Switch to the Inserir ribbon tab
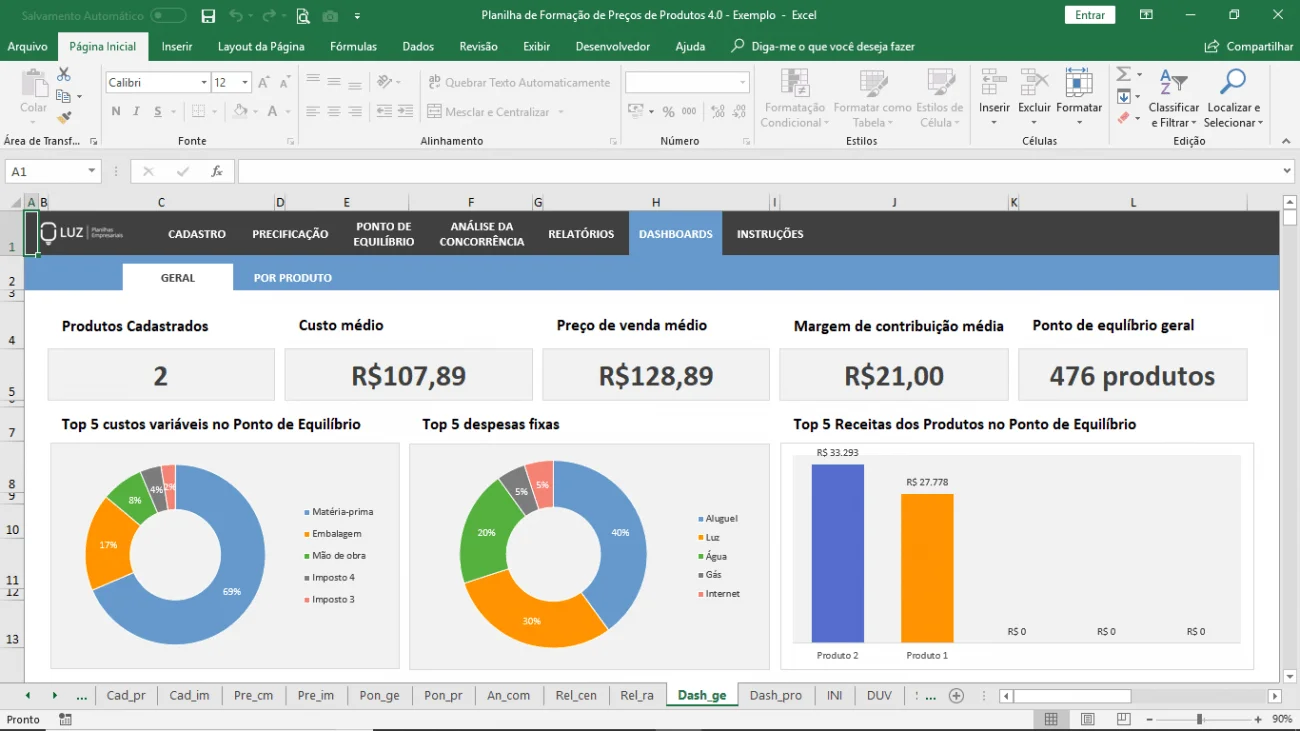The image size is (1300, 731). tap(177, 46)
